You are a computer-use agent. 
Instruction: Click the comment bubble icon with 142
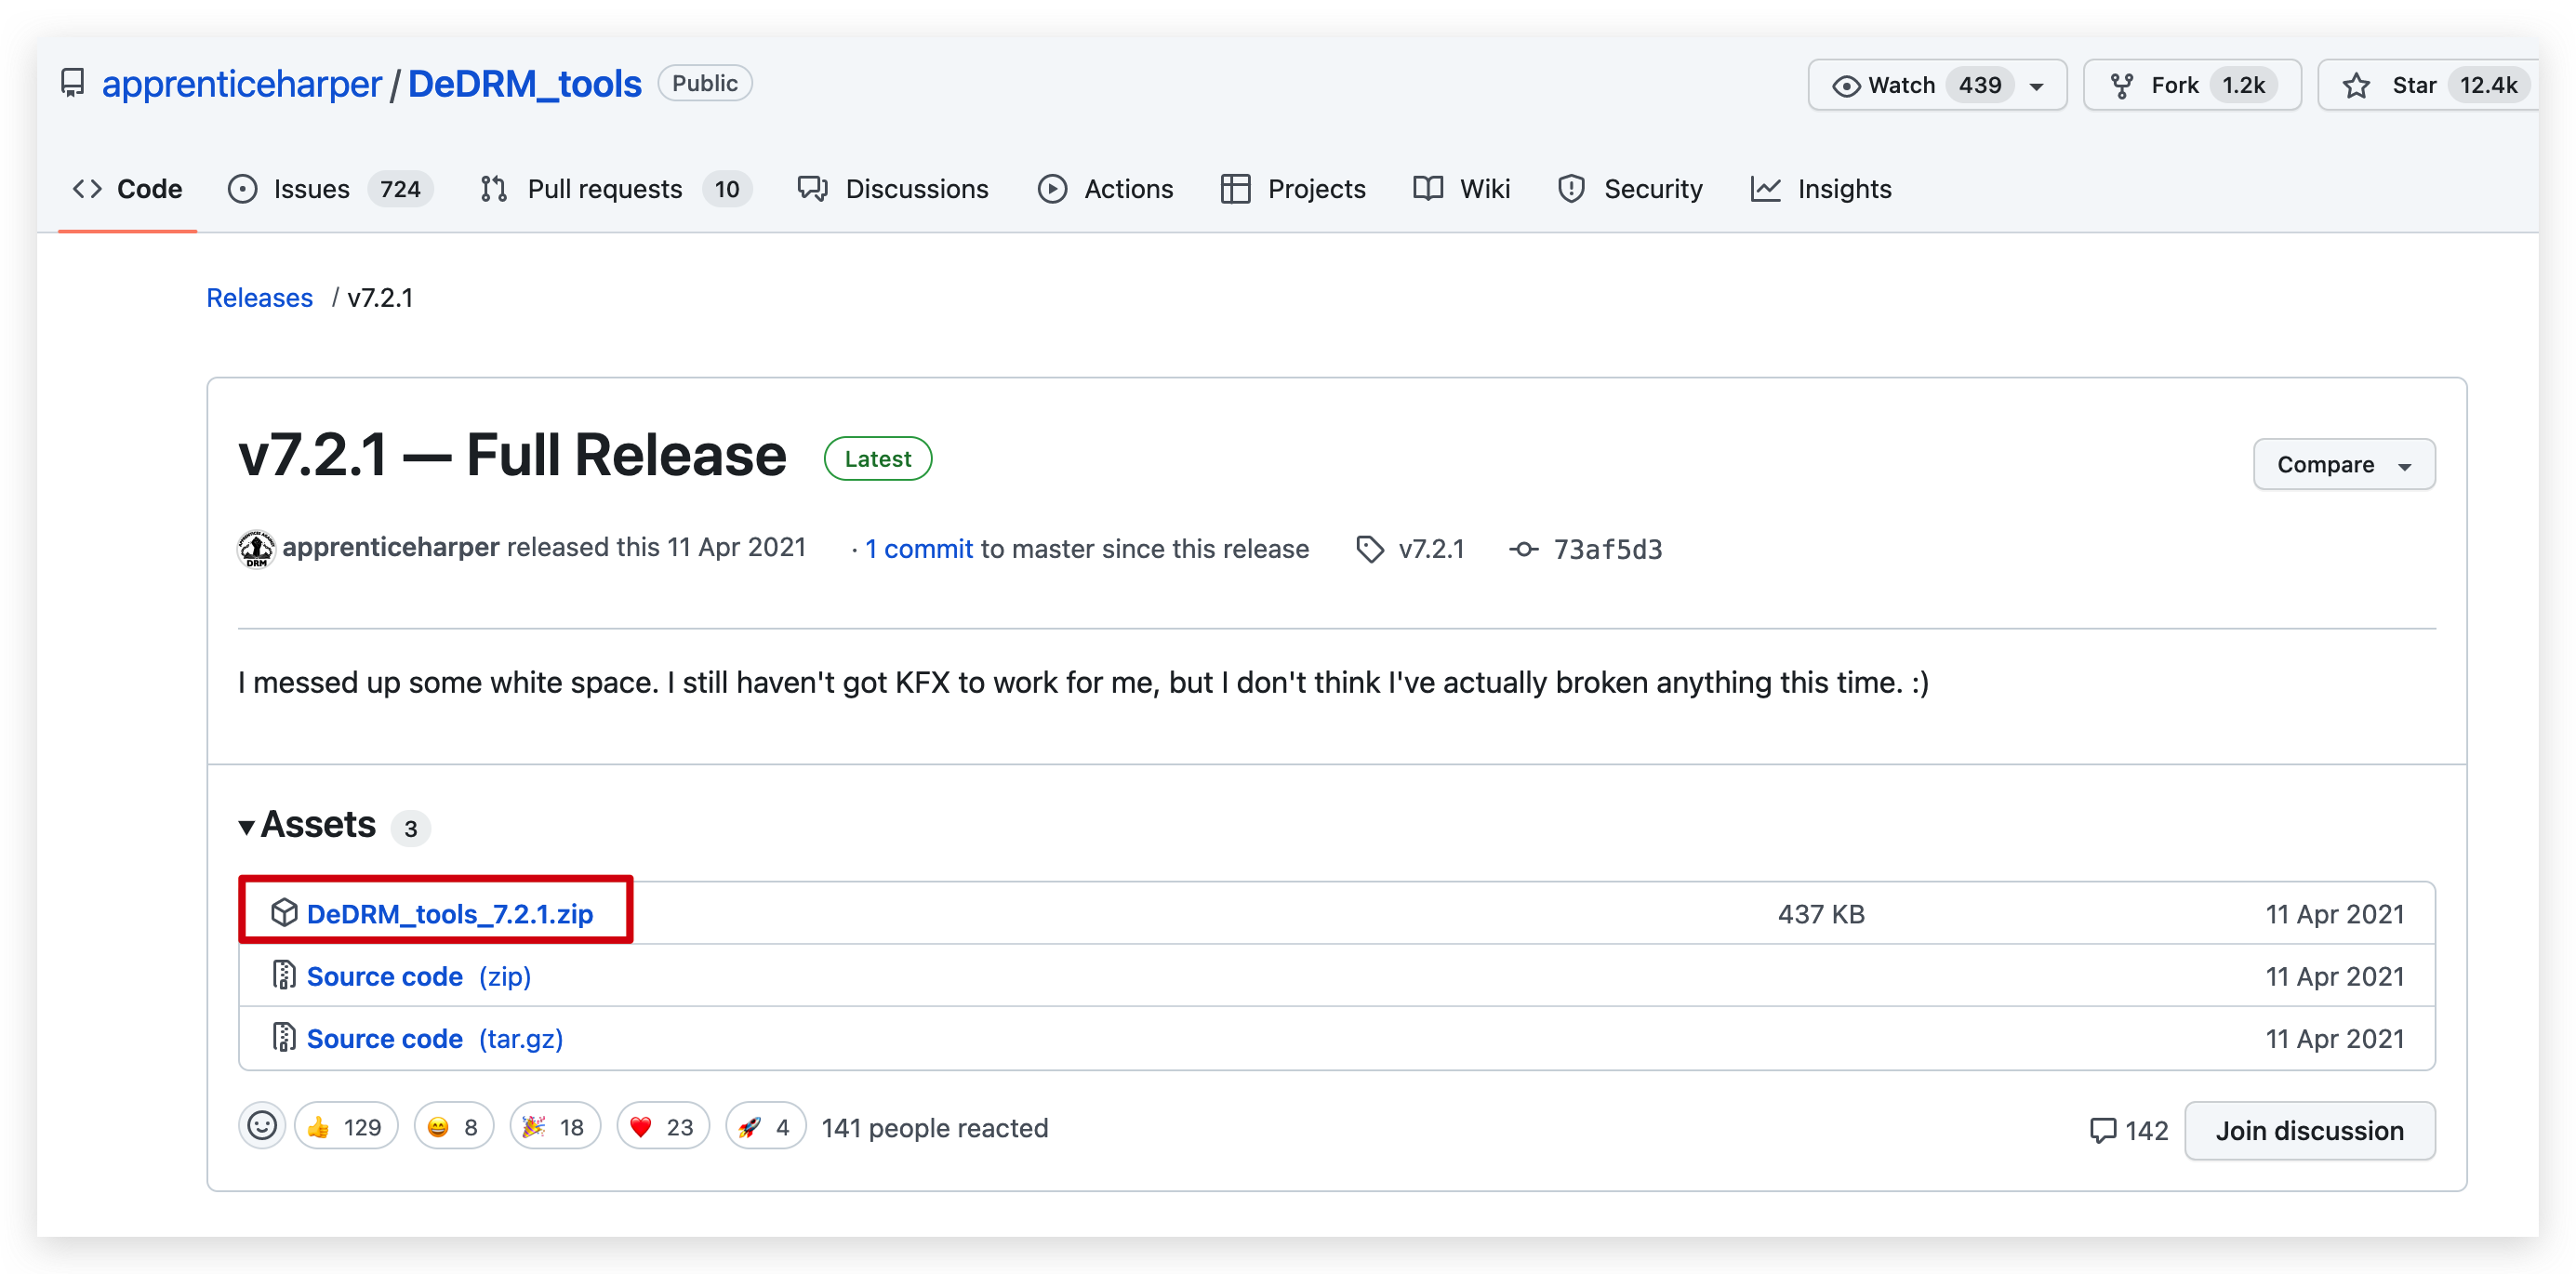pyautogui.click(x=2102, y=1130)
